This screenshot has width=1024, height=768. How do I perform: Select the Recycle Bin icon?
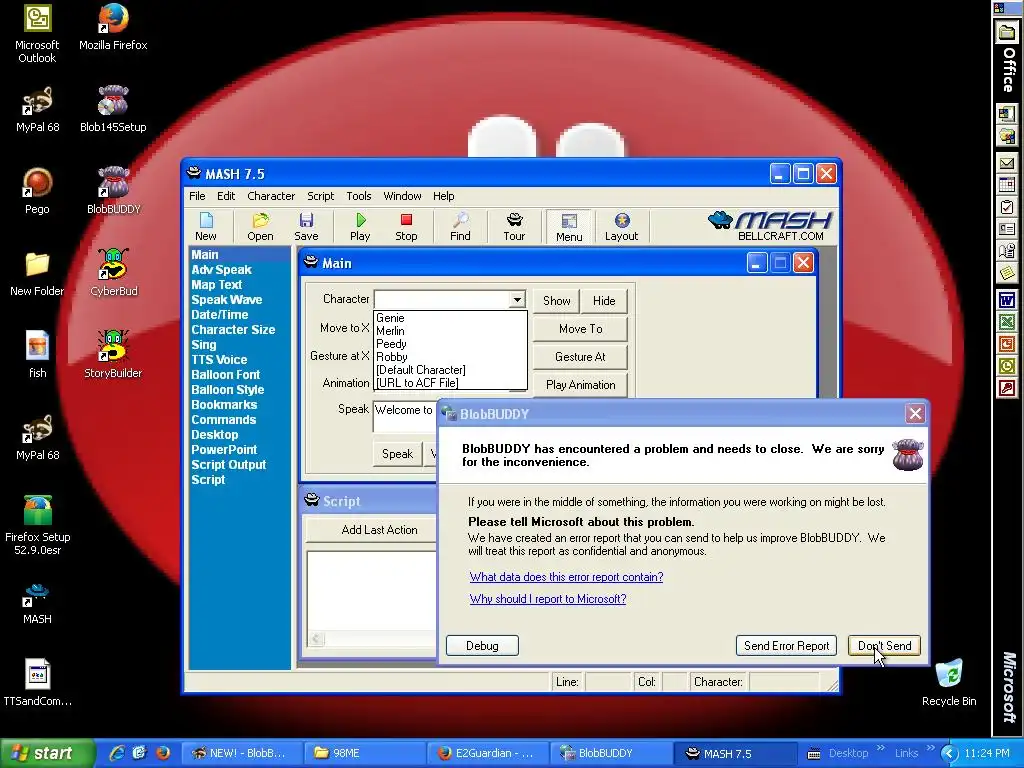(x=949, y=682)
